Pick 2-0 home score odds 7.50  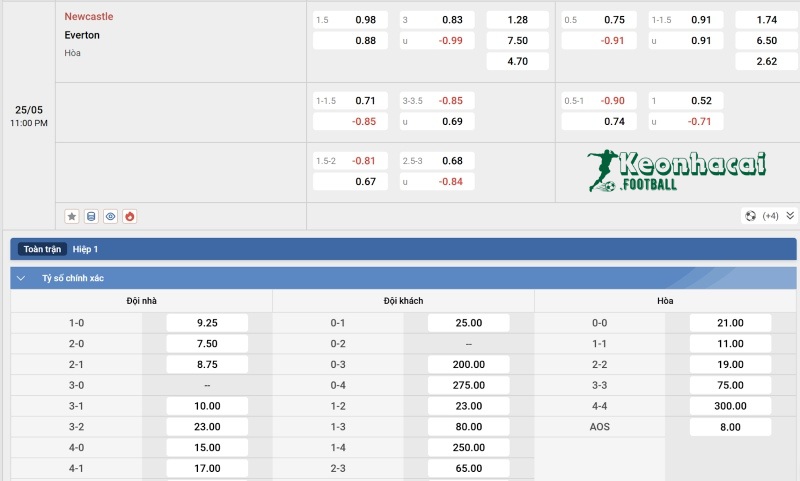pyautogui.click(x=207, y=344)
